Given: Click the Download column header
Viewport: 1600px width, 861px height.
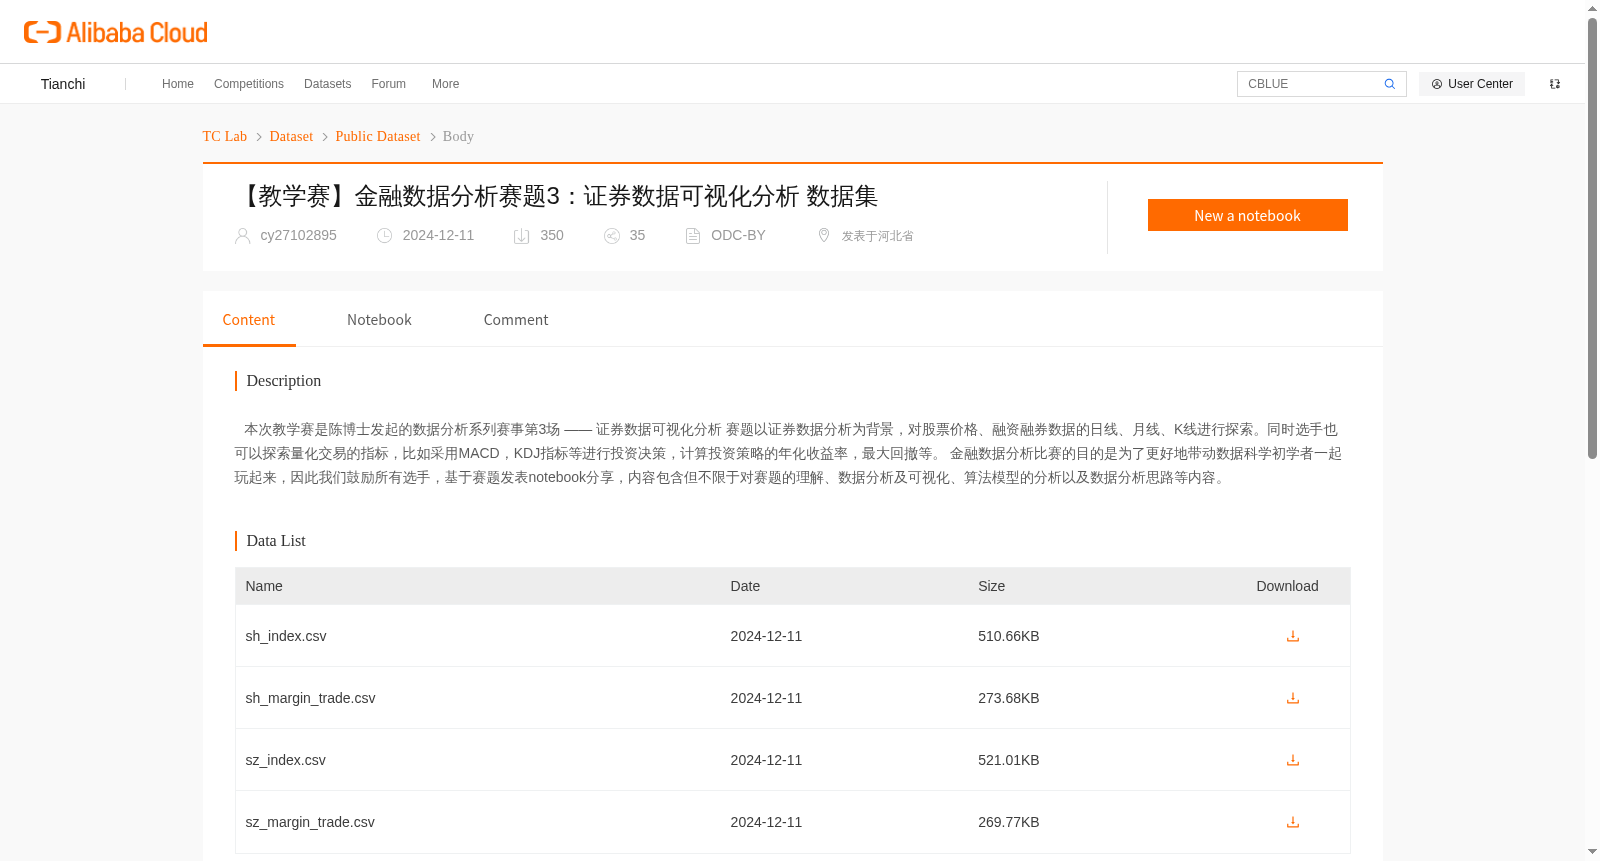Looking at the screenshot, I should tap(1288, 586).
